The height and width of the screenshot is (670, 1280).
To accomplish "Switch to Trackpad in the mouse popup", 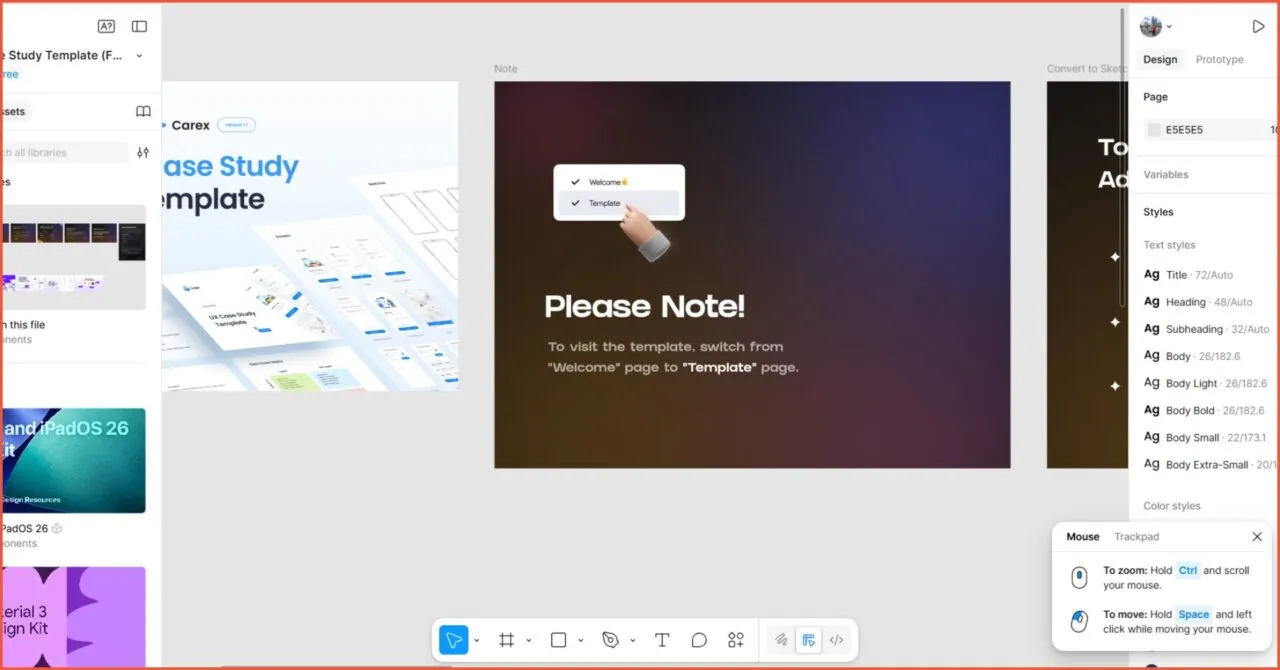I will (x=1136, y=536).
